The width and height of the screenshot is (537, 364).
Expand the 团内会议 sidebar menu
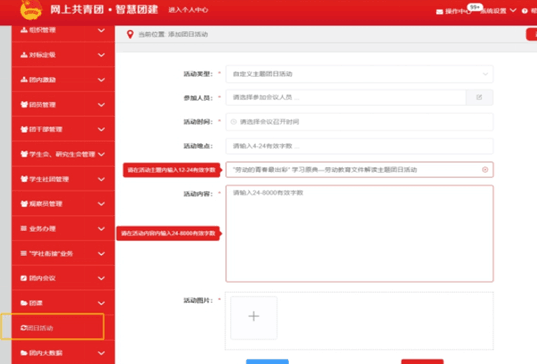click(x=63, y=278)
